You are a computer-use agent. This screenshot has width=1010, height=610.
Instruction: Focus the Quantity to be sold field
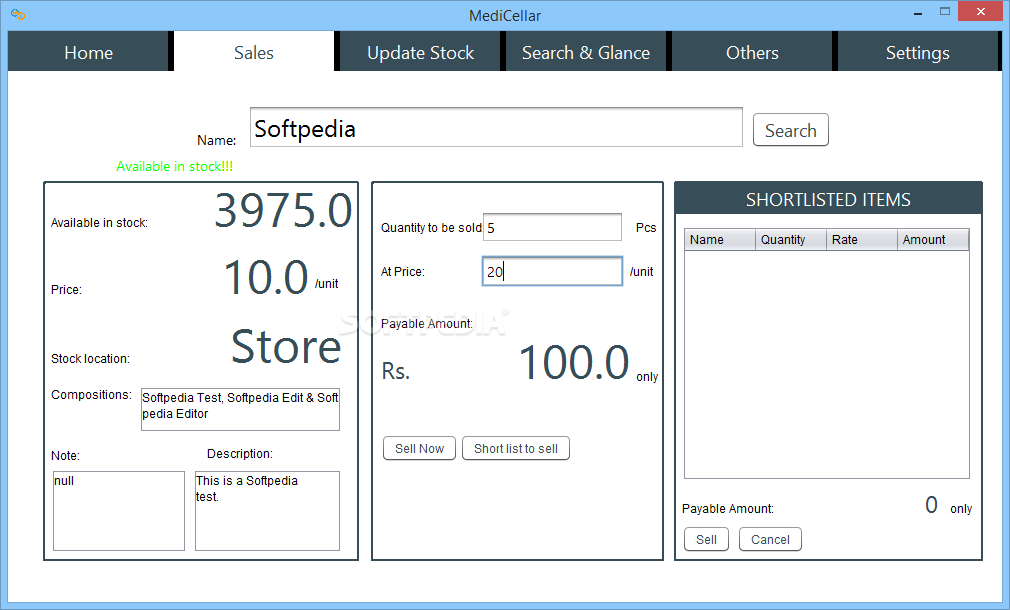pyautogui.click(x=552, y=227)
